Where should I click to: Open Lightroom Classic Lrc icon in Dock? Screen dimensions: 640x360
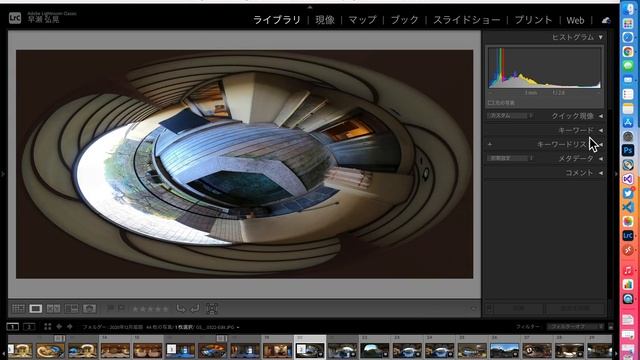pyautogui.click(x=628, y=236)
